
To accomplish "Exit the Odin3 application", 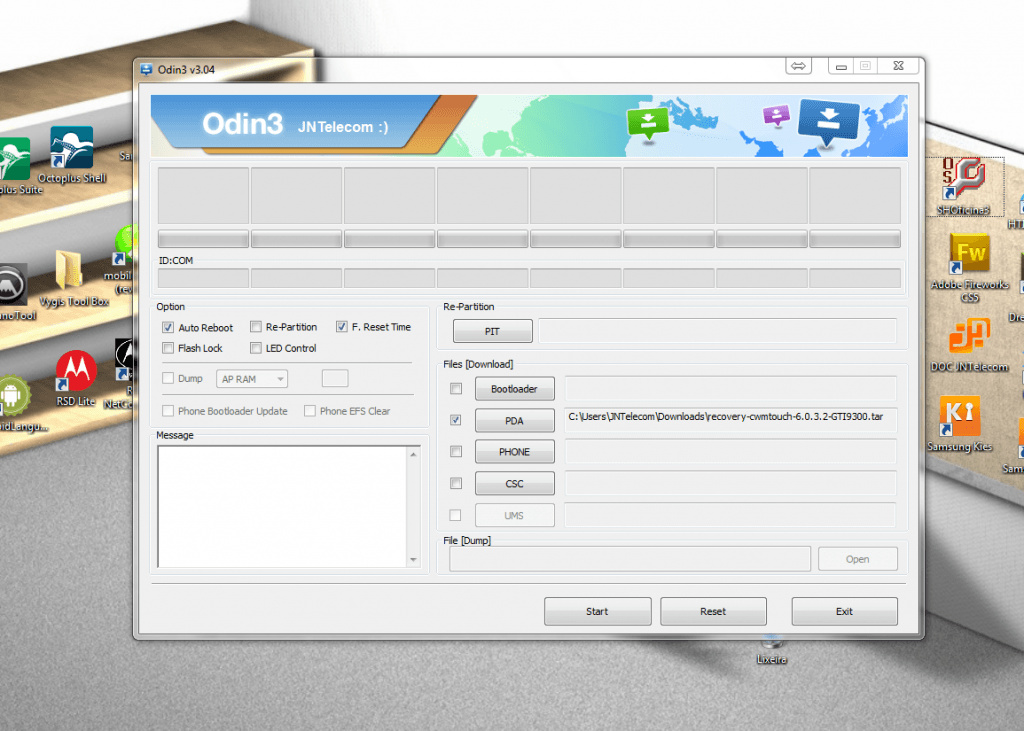I will 844,611.
